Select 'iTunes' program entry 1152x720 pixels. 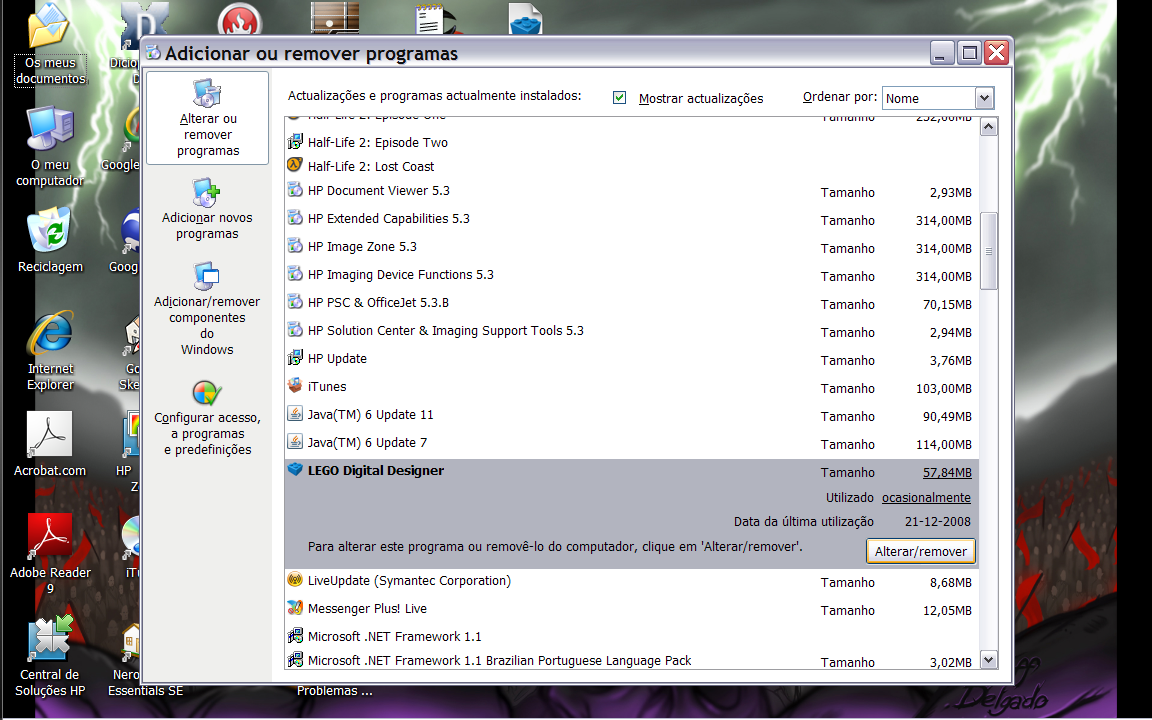point(327,386)
